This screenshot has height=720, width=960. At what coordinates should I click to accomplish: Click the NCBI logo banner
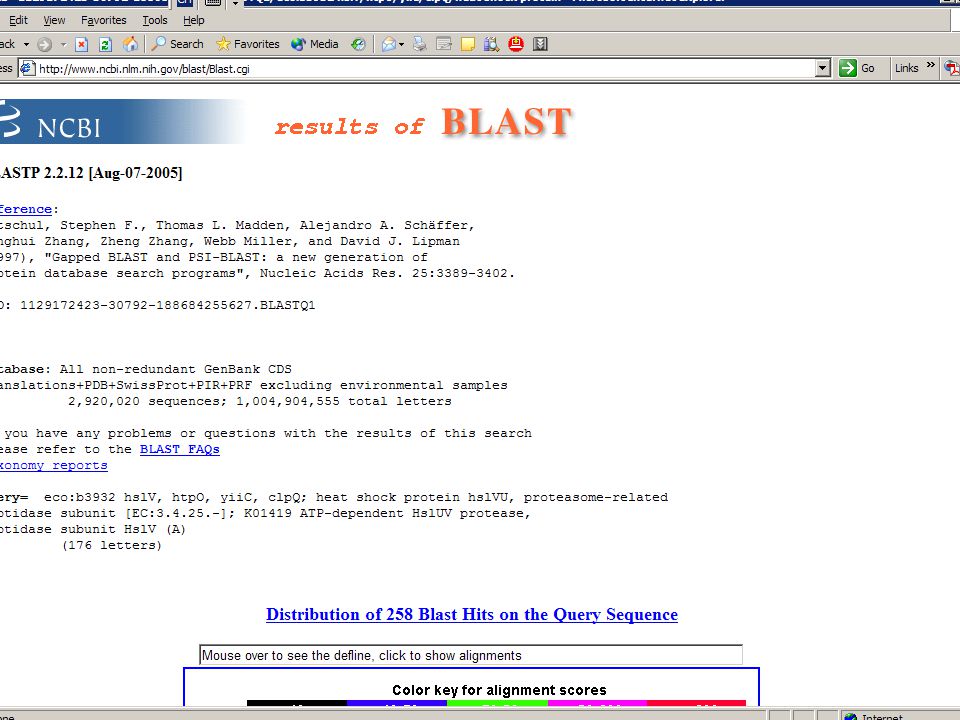(x=122, y=121)
